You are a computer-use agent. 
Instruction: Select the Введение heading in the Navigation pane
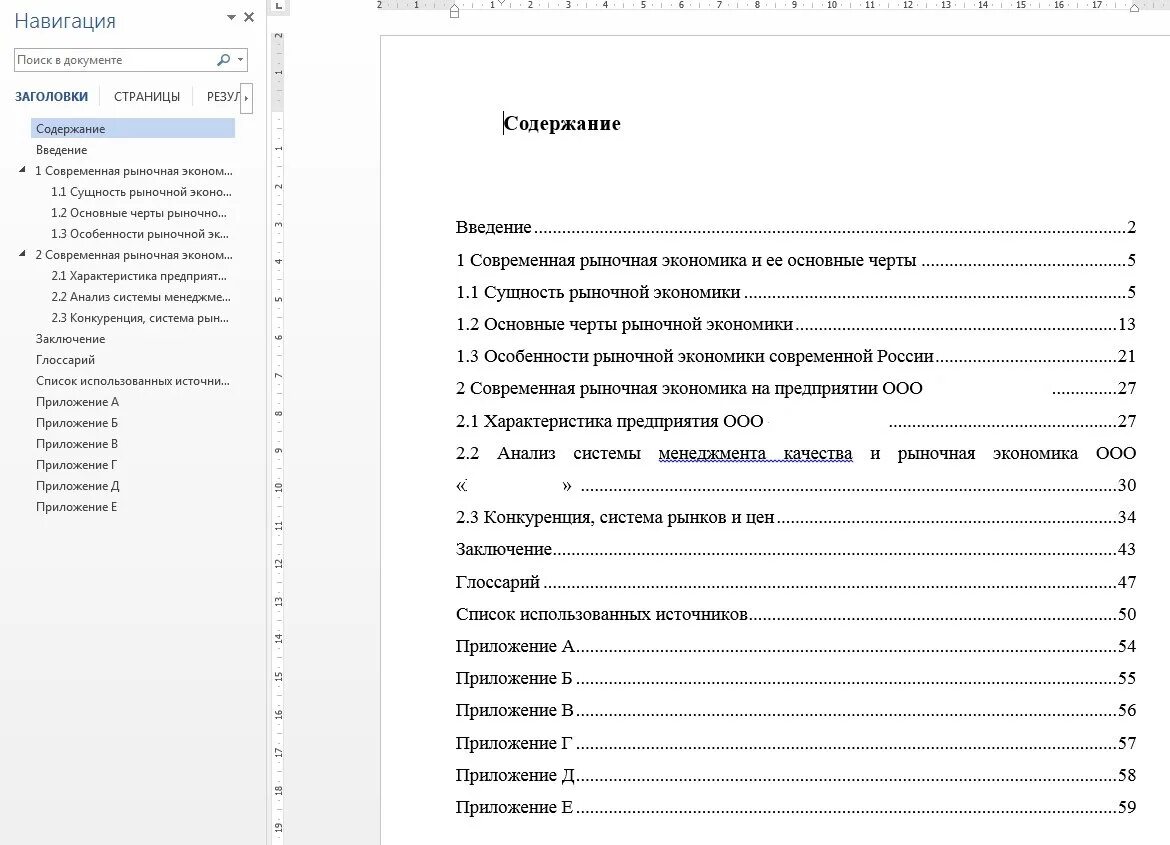point(61,149)
